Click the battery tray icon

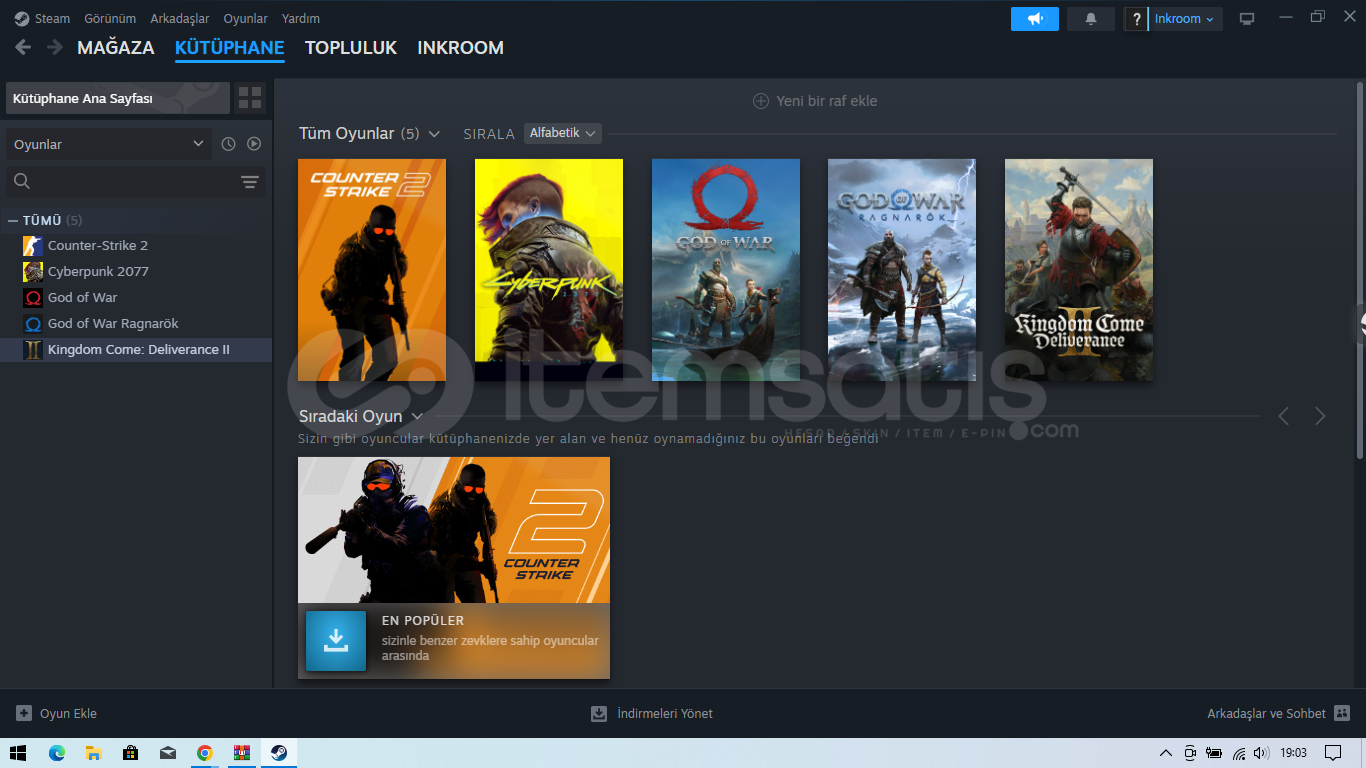pos(1214,753)
